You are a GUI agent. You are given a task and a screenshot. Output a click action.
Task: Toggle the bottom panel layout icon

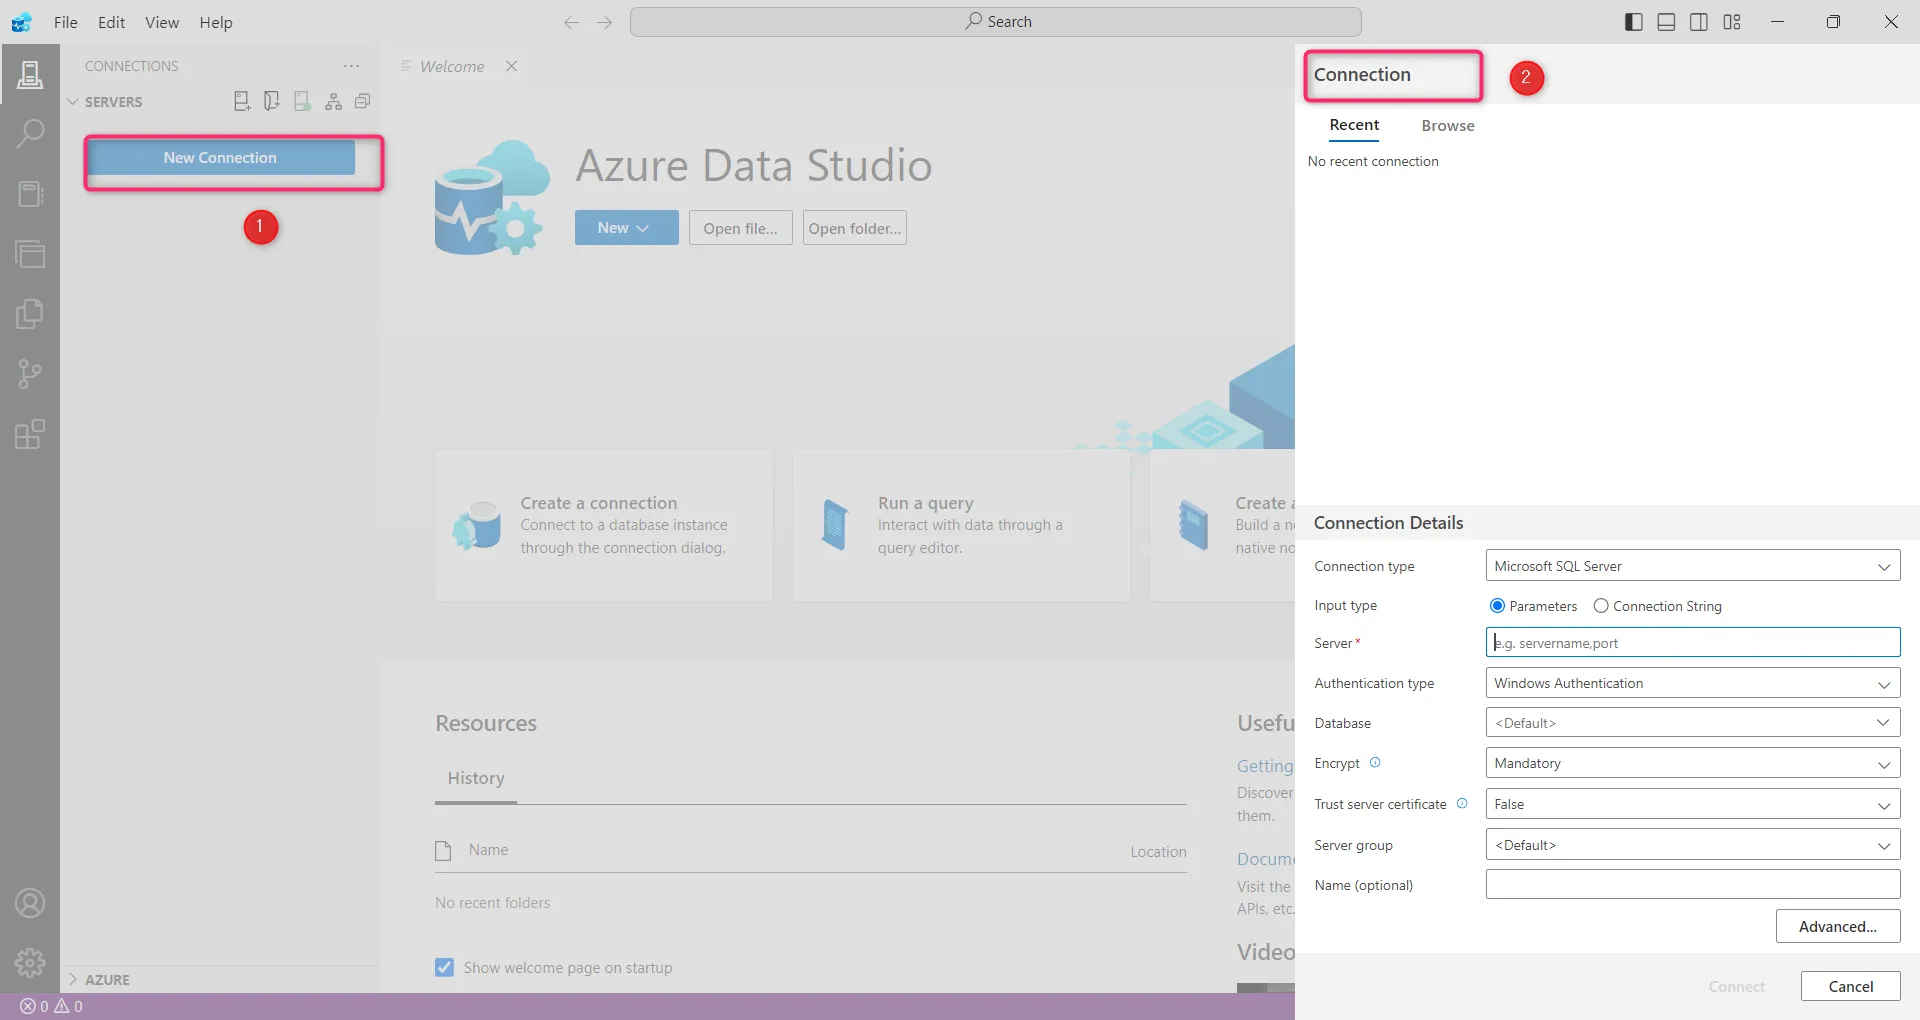pyautogui.click(x=1666, y=22)
